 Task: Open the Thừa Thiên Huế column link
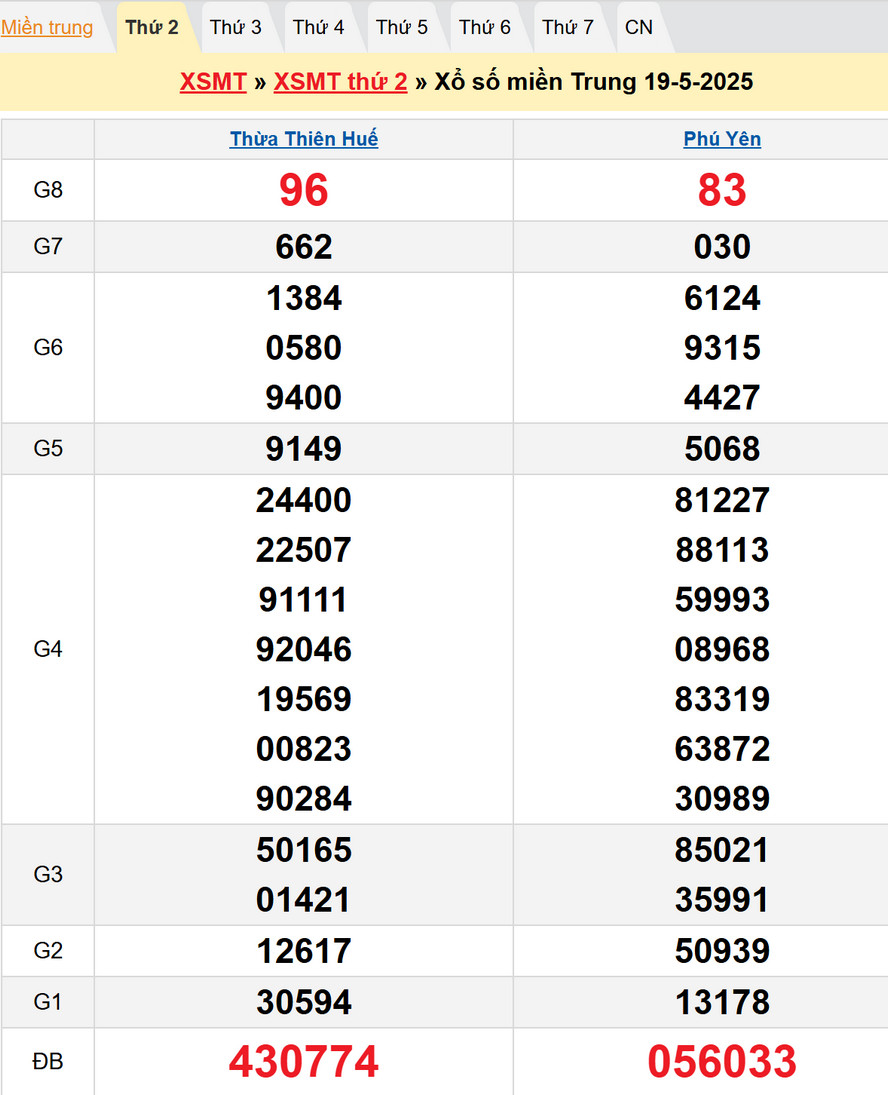pyautogui.click(x=304, y=140)
